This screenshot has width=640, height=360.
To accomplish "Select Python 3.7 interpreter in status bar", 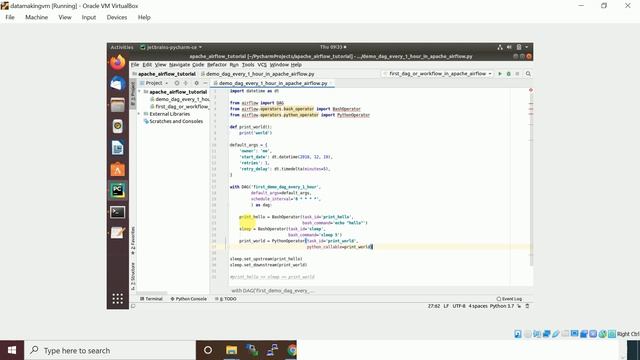I will (502, 306).
